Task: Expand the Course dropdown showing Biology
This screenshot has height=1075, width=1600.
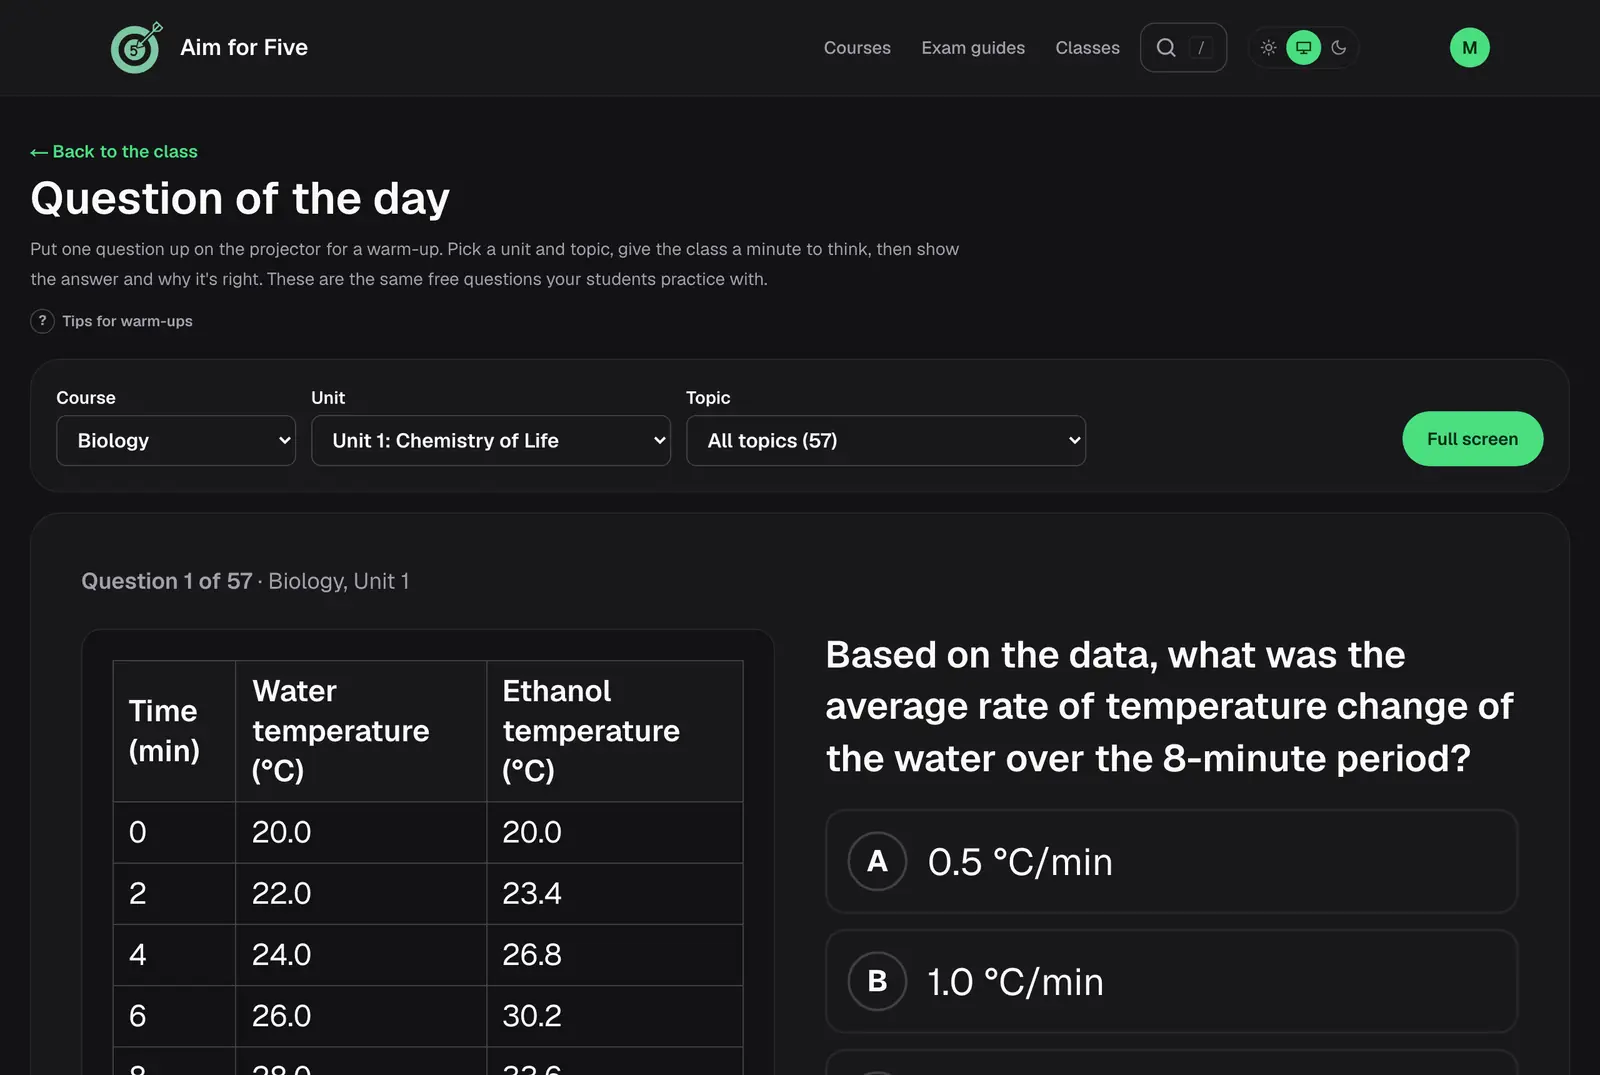Action: pos(176,441)
